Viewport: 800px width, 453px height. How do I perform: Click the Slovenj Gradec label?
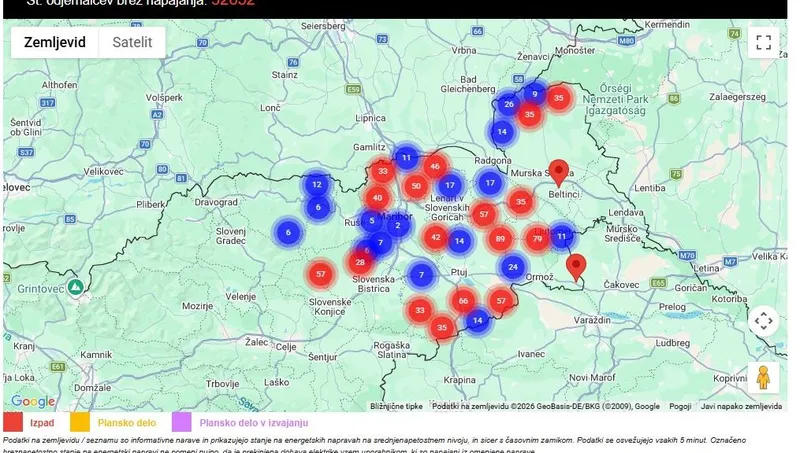(231, 236)
